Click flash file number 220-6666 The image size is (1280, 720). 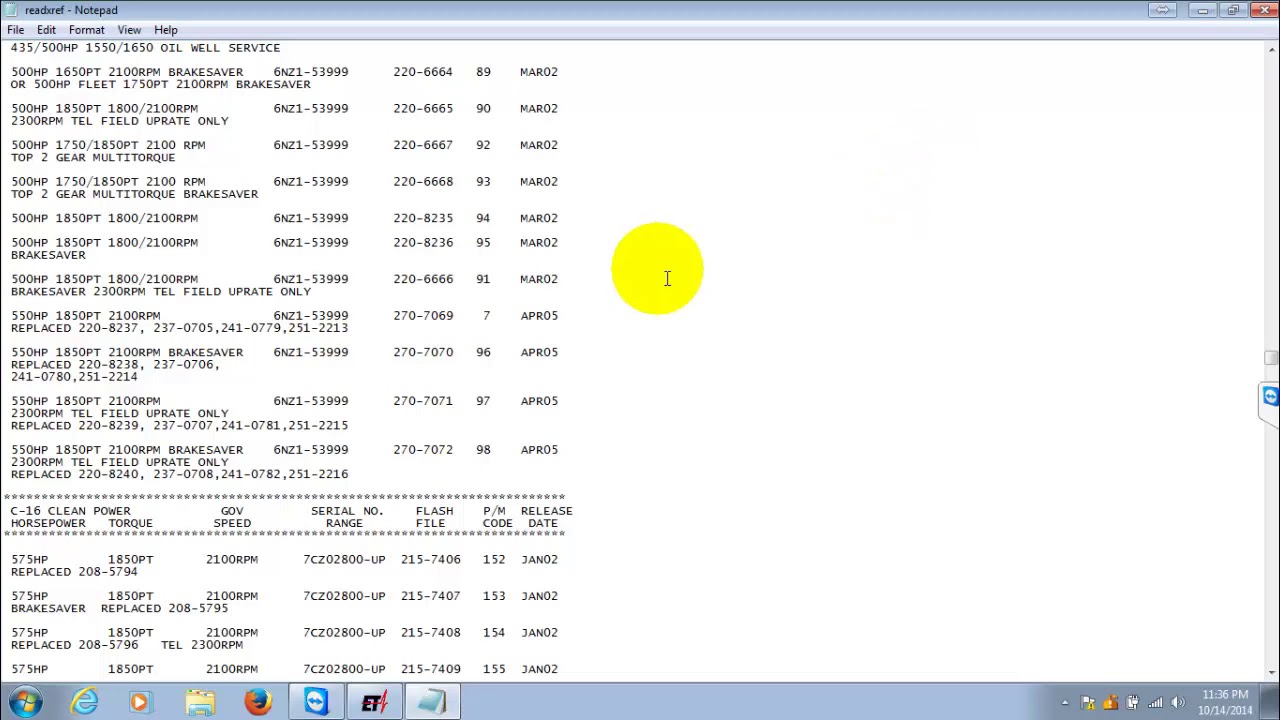click(423, 279)
